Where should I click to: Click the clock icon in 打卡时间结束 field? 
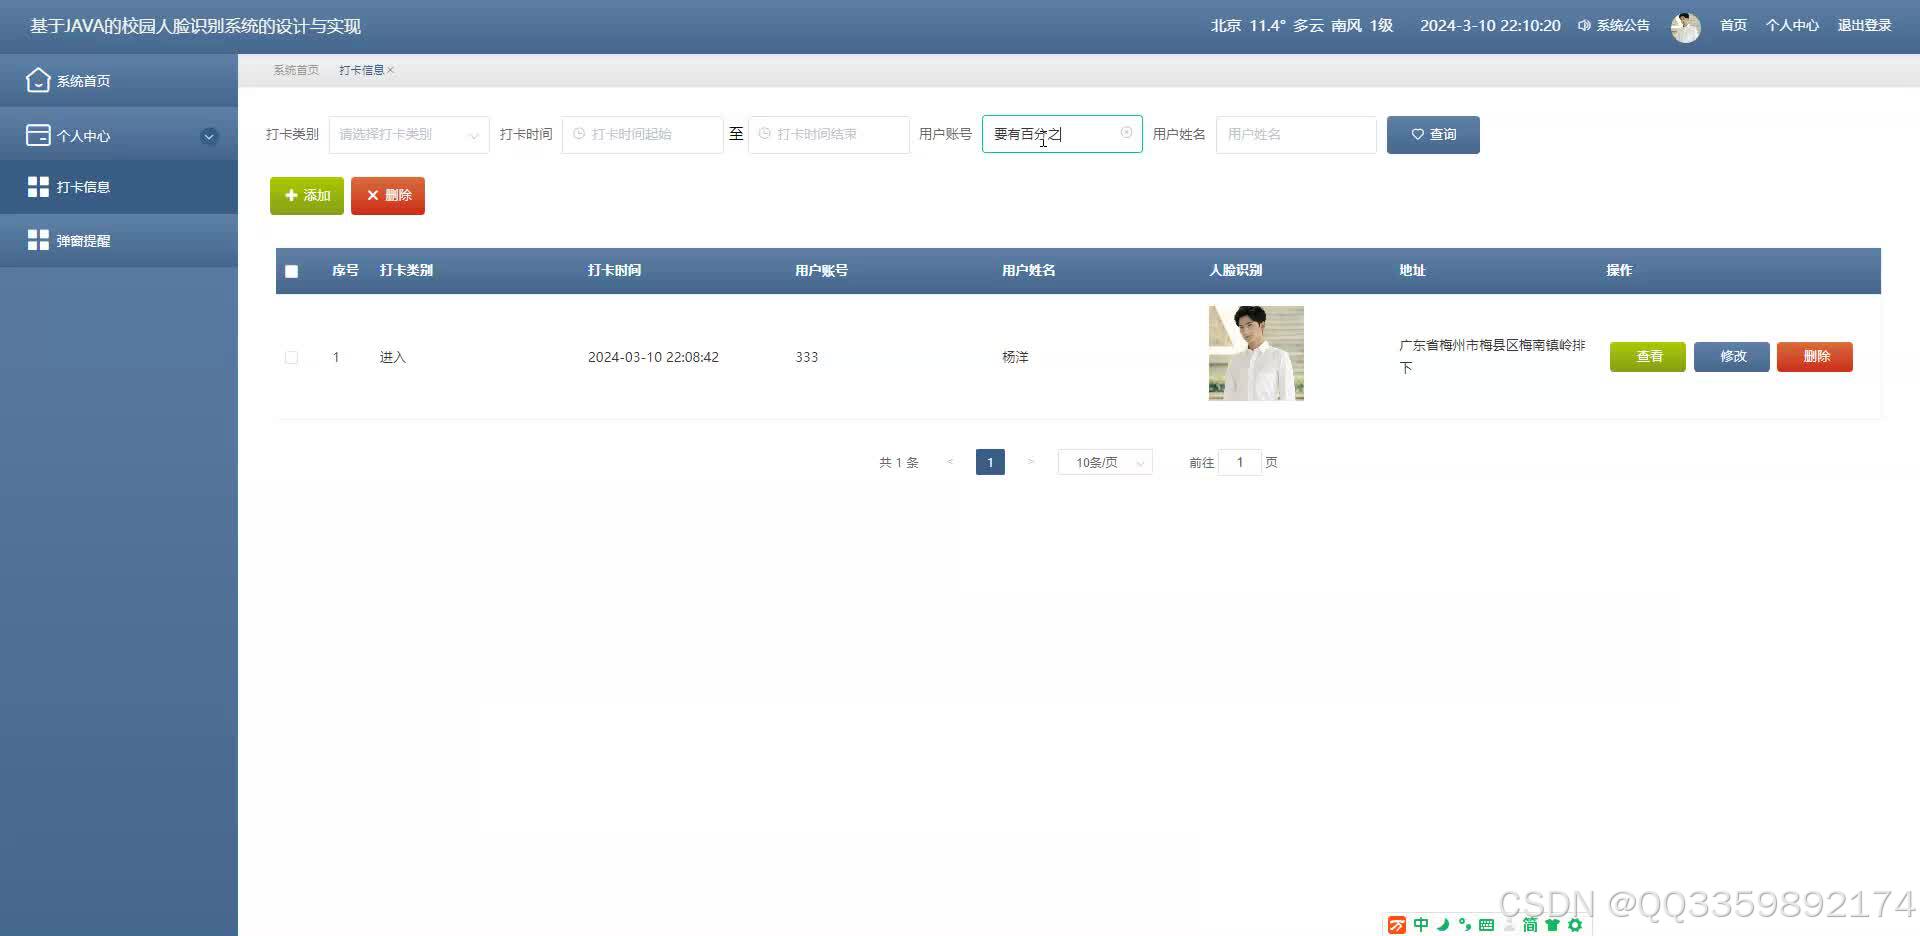(x=765, y=134)
